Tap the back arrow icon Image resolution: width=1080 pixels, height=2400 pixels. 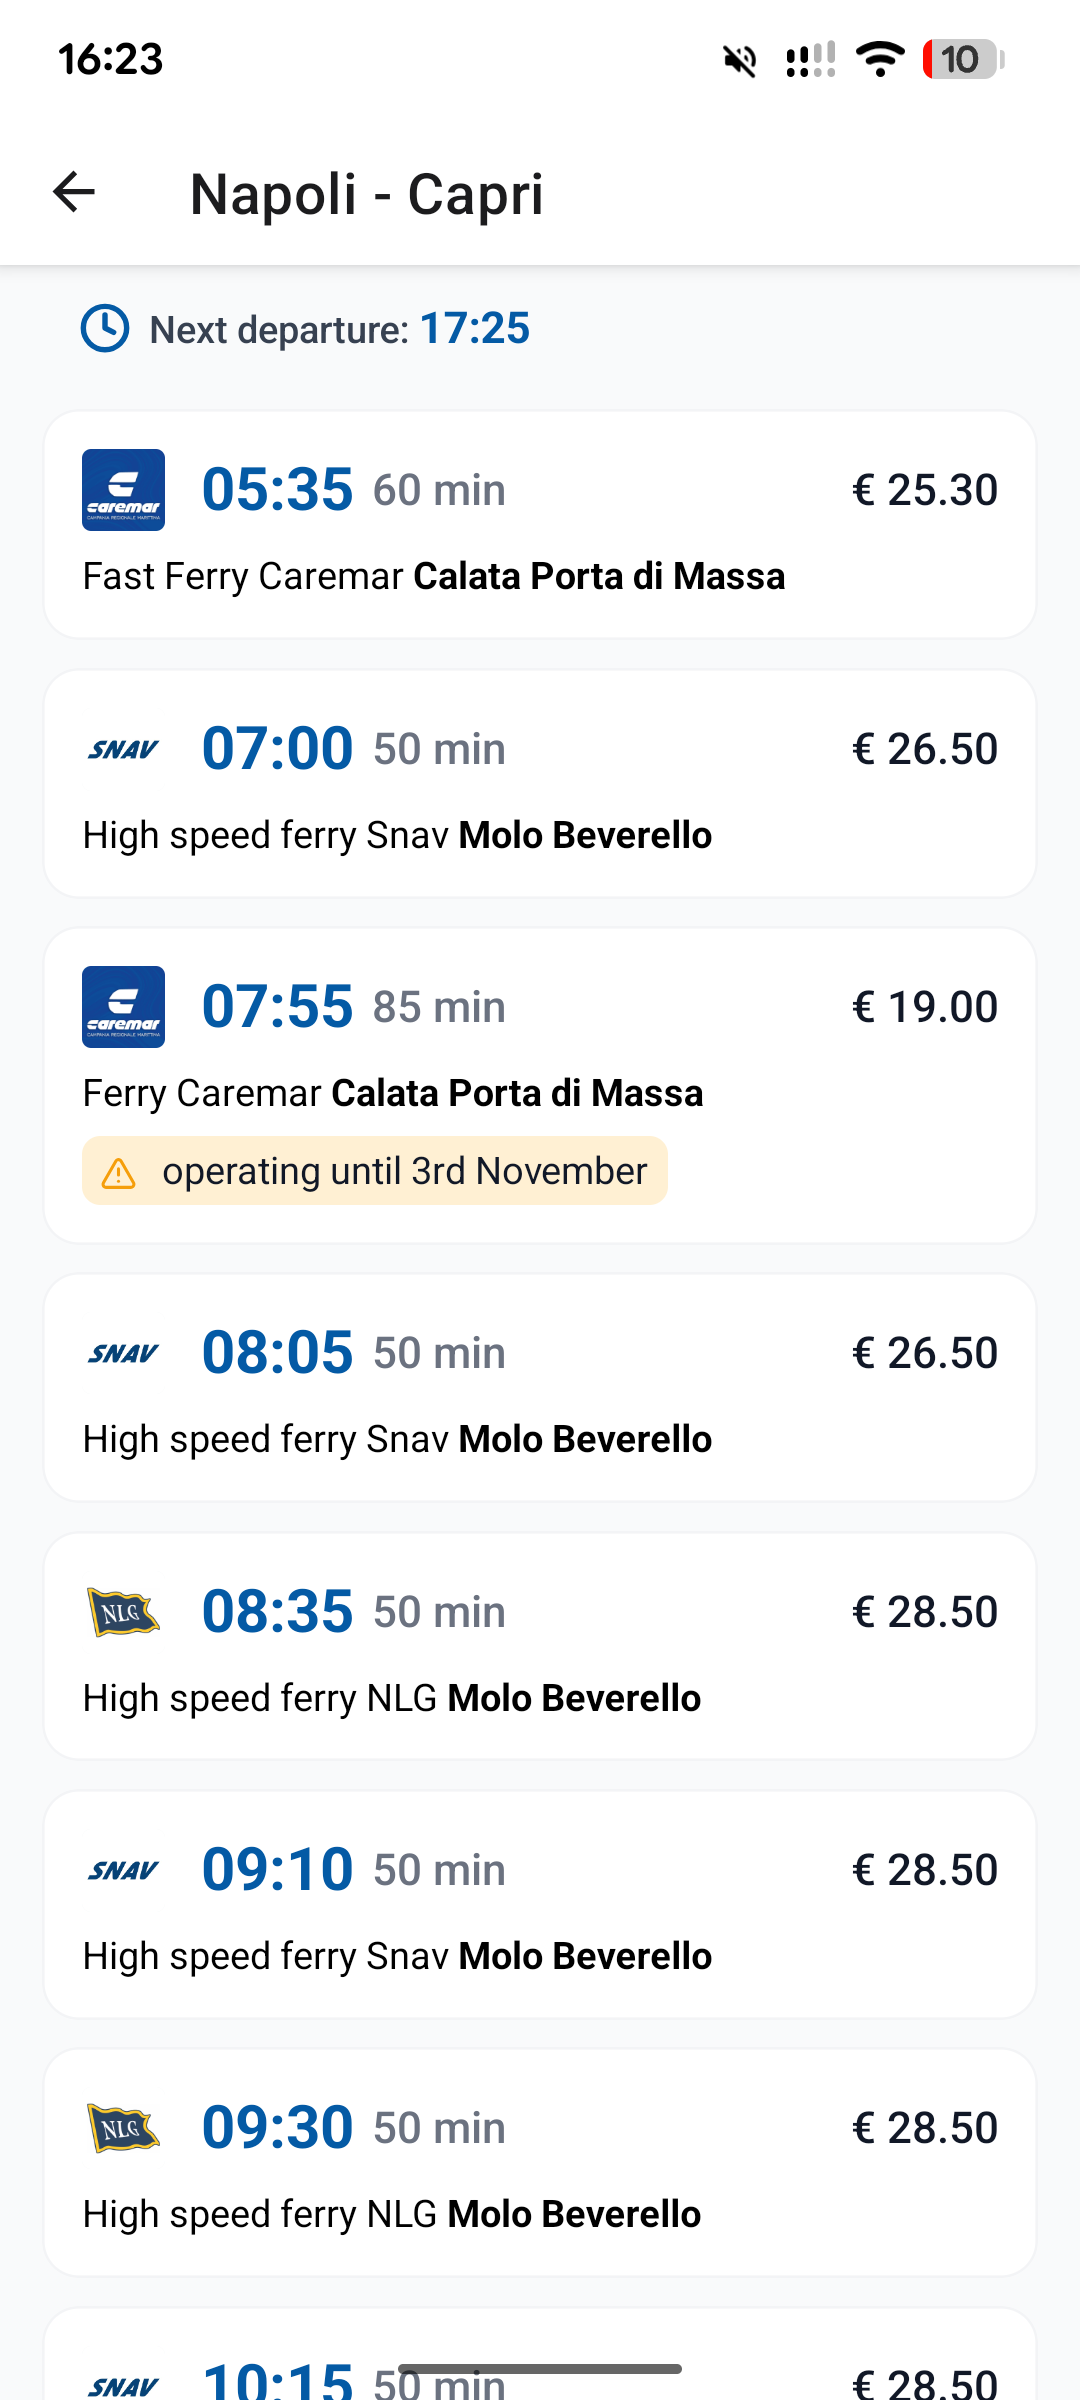[74, 192]
